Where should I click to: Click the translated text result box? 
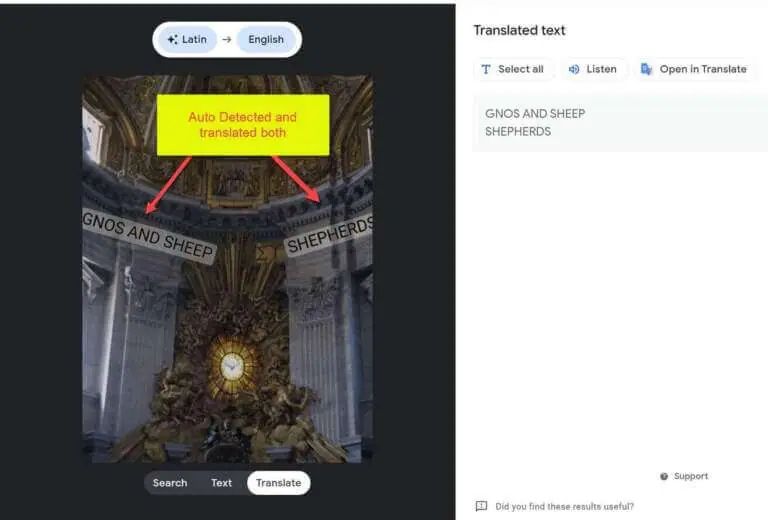(x=620, y=122)
